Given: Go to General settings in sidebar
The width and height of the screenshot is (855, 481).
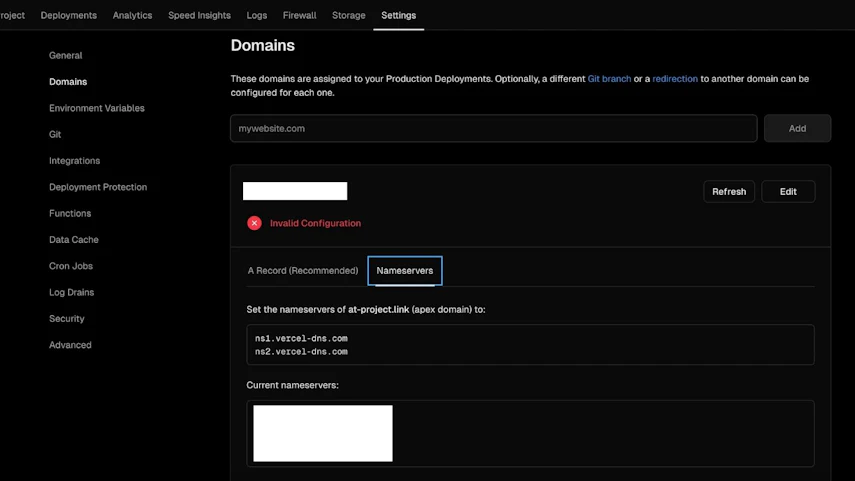Looking at the screenshot, I should [65, 55].
